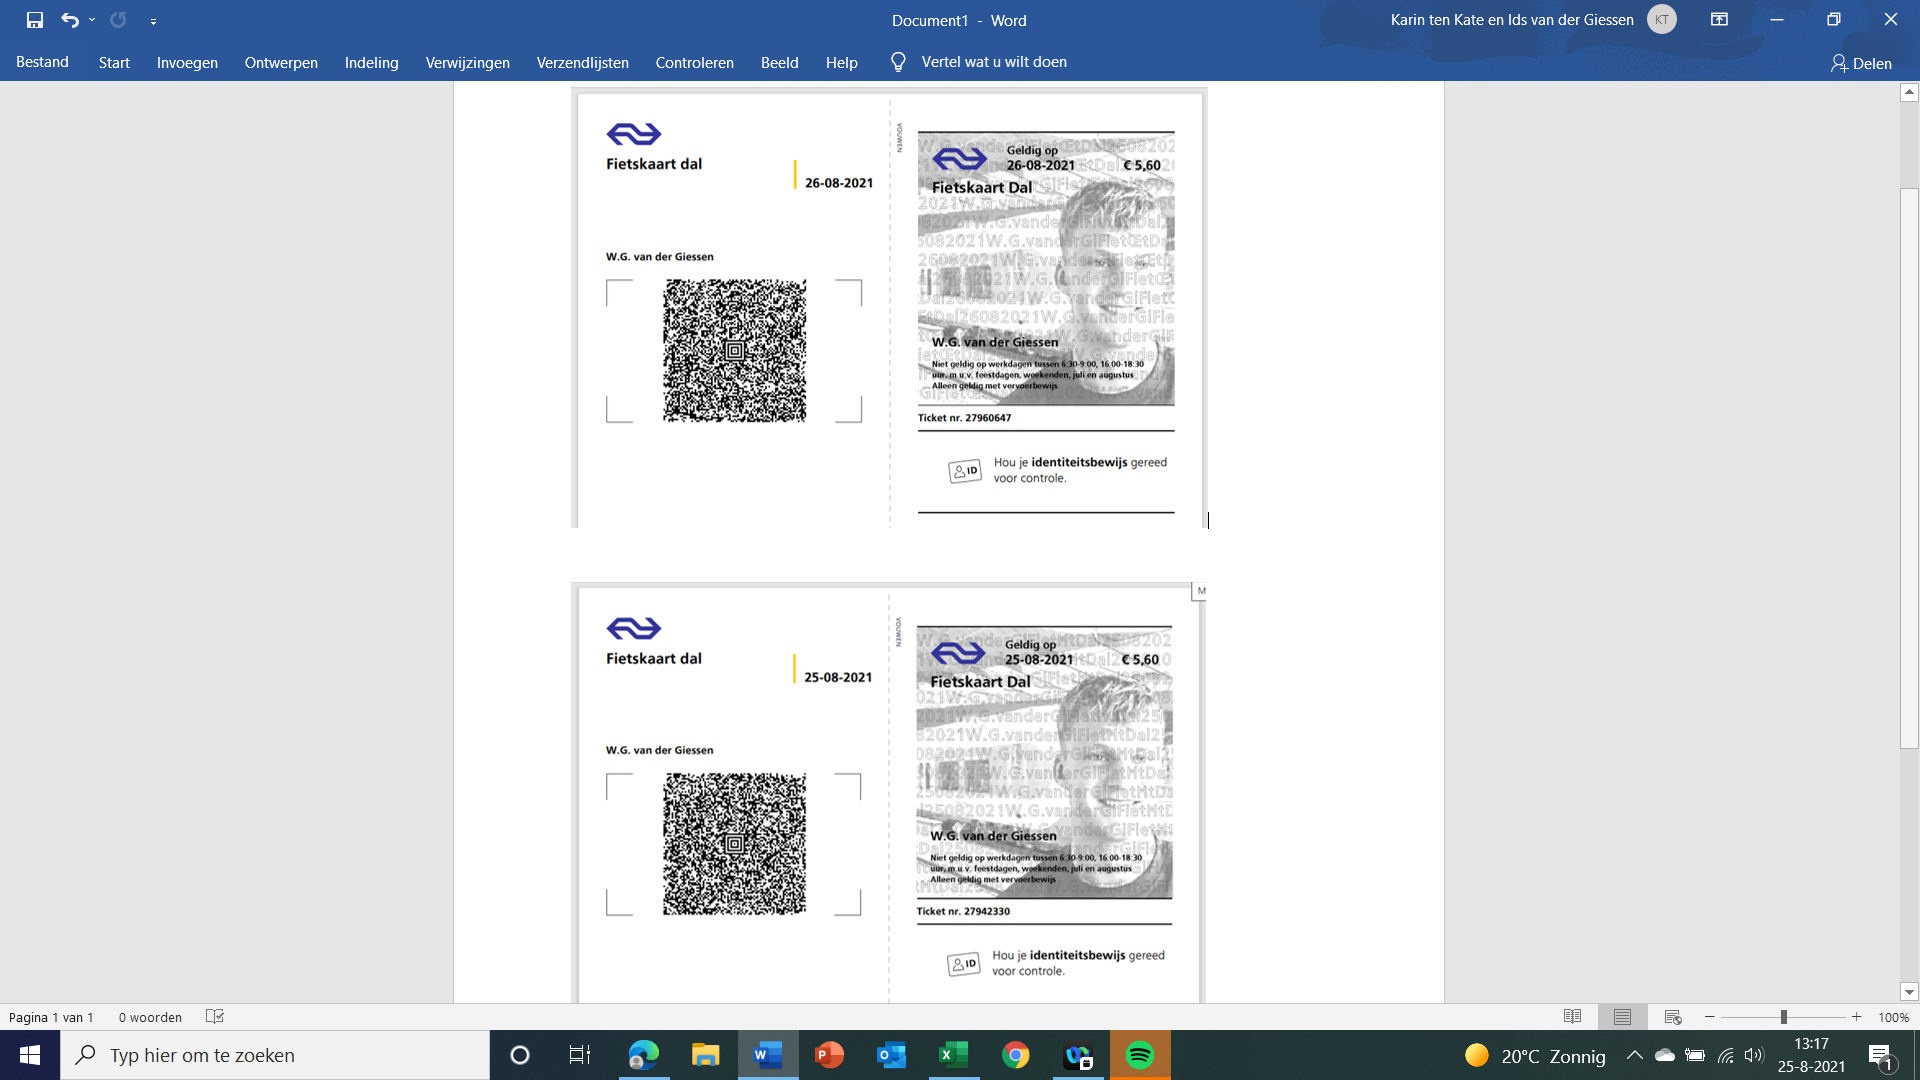Open Task View on the taskbar
The height and width of the screenshot is (1080, 1920).
pyautogui.click(x=580, y=1055)
